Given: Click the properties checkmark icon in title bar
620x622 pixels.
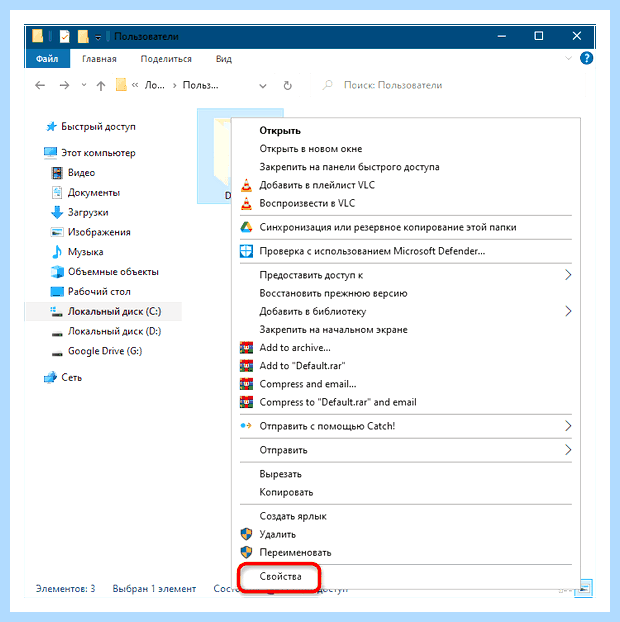Looking at the screenshot, I should [64, 36].
